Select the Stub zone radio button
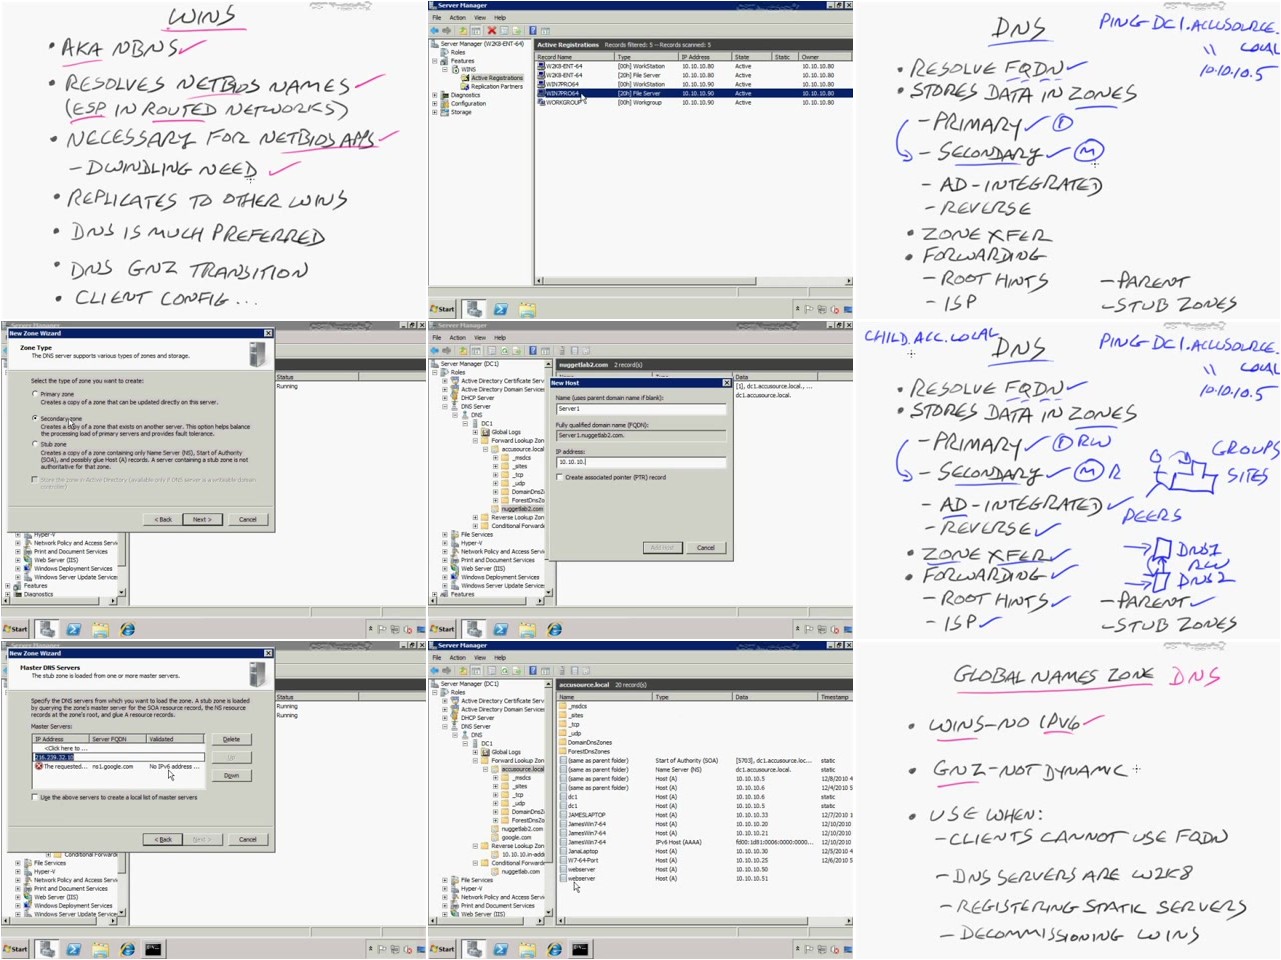 [35, 444]
